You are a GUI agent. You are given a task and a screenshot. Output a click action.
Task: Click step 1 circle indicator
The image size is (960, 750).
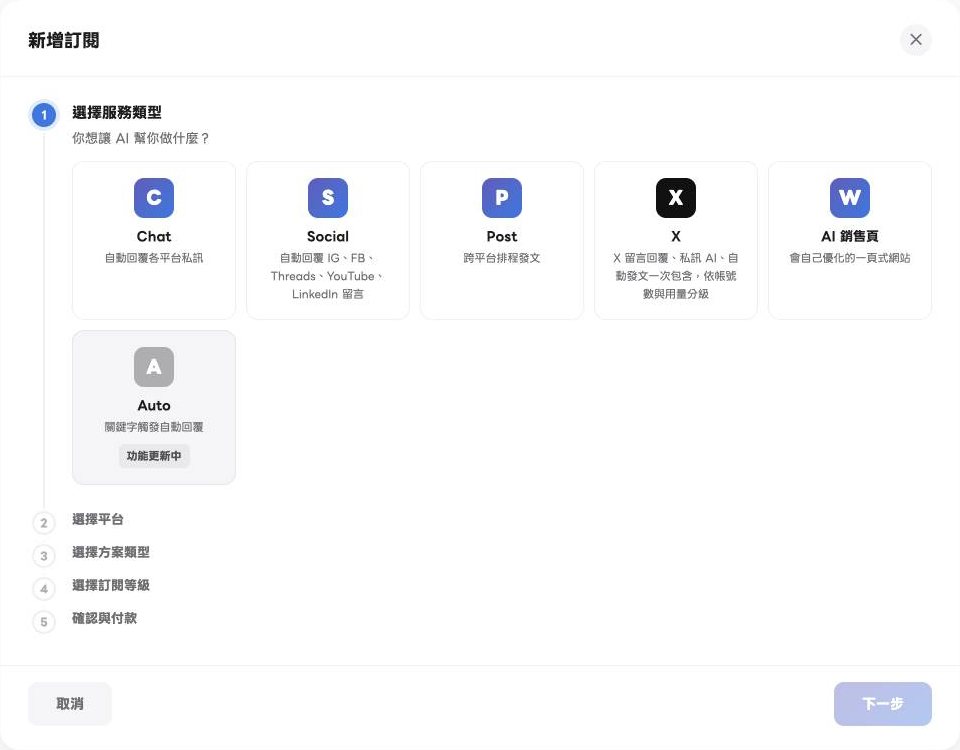click(43, 114)
